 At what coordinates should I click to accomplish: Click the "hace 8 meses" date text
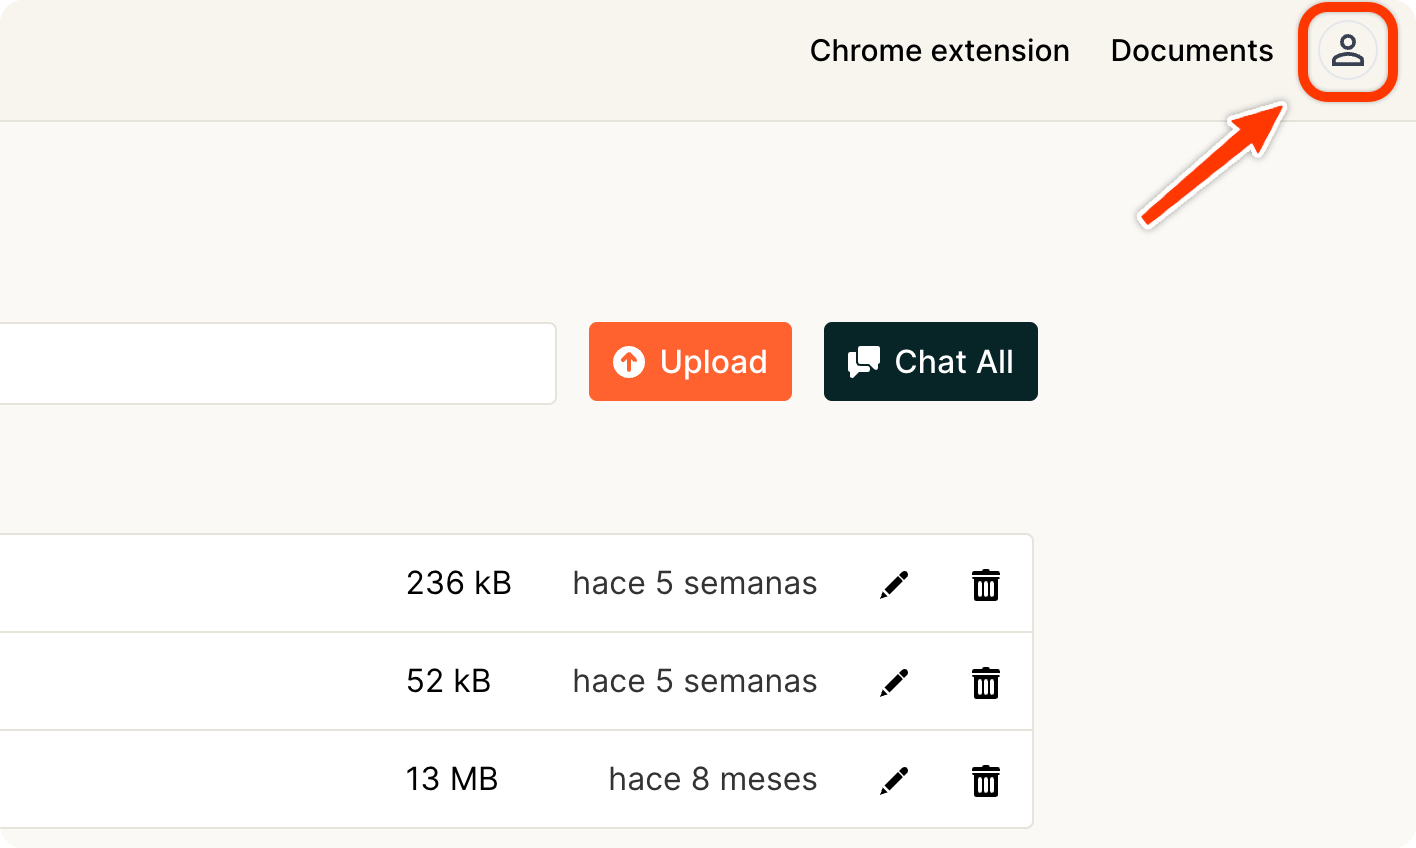712,779
